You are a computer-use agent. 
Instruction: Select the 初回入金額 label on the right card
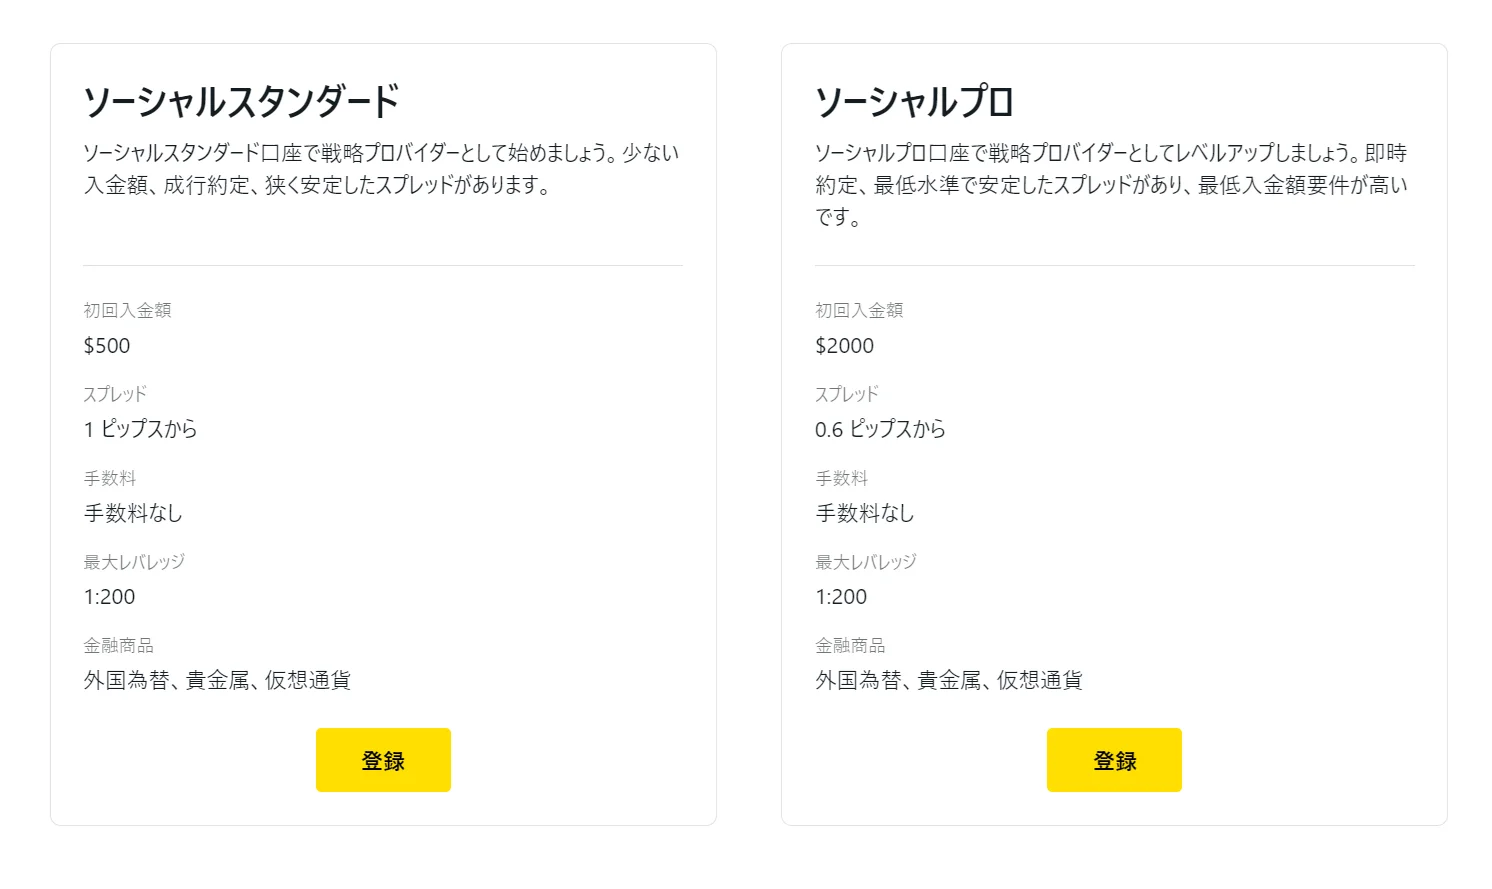tap(858, 309)
